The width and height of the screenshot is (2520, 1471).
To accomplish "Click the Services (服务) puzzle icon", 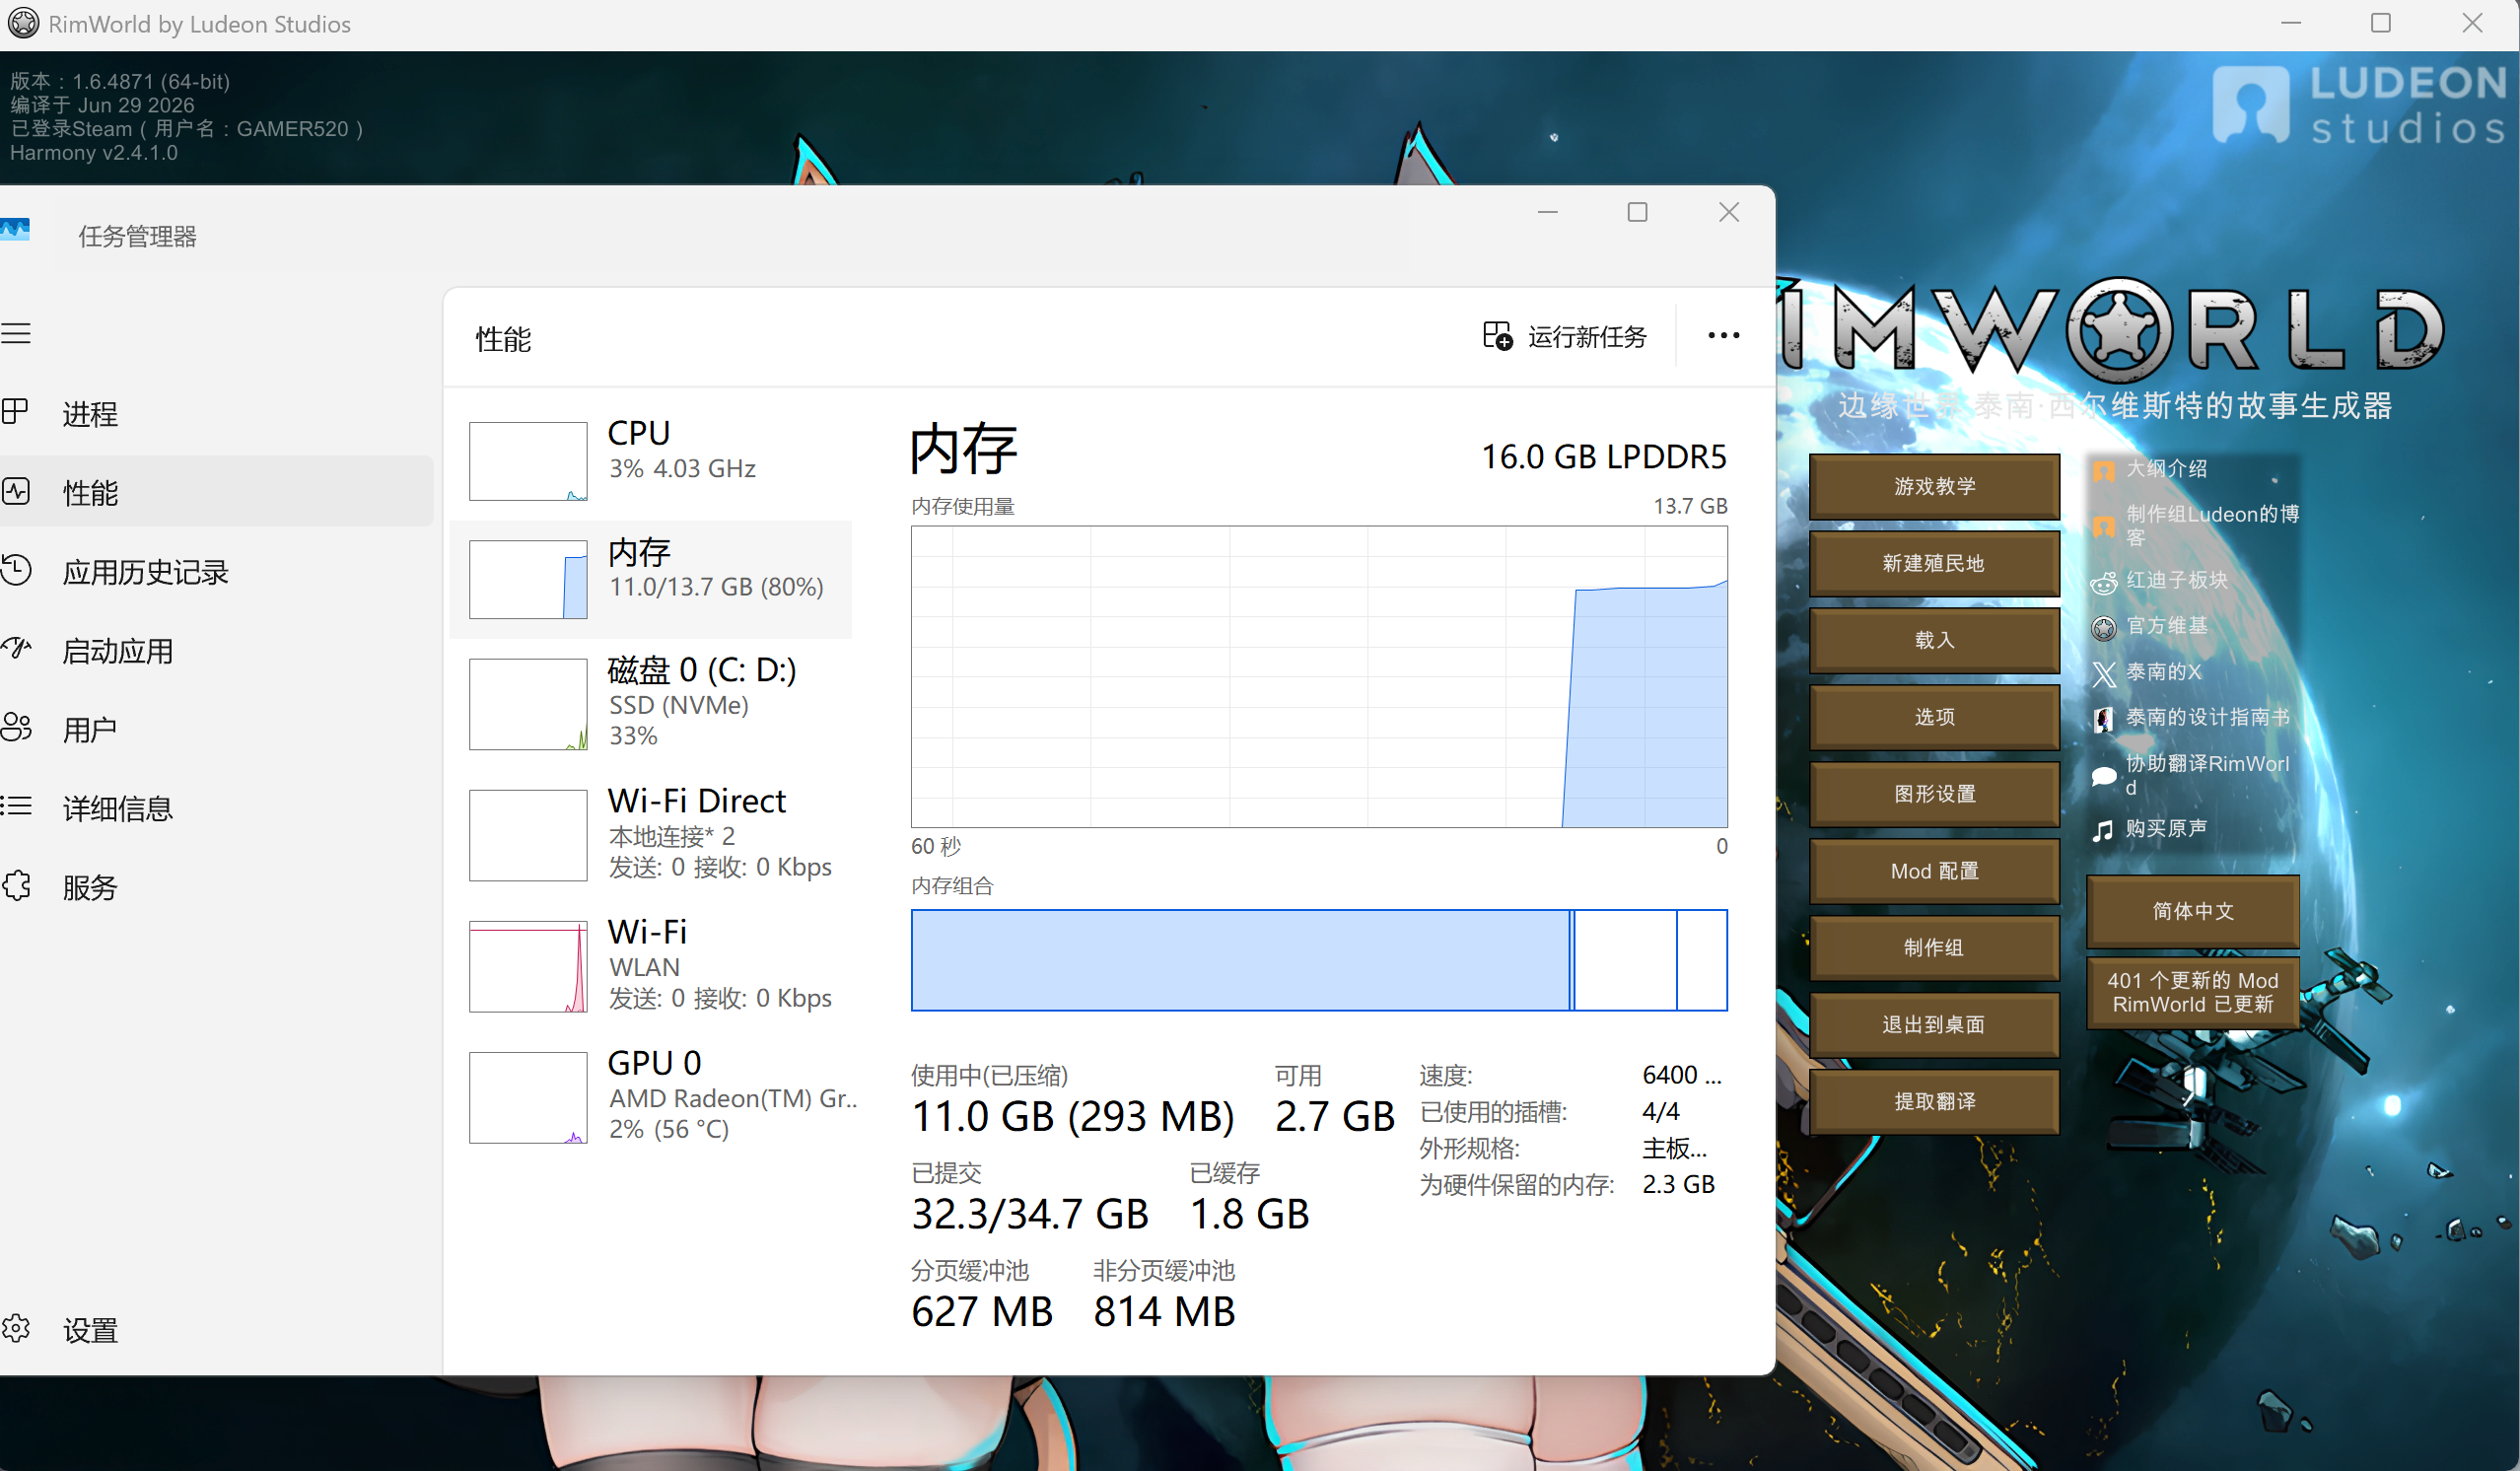I will click(16, 885).
